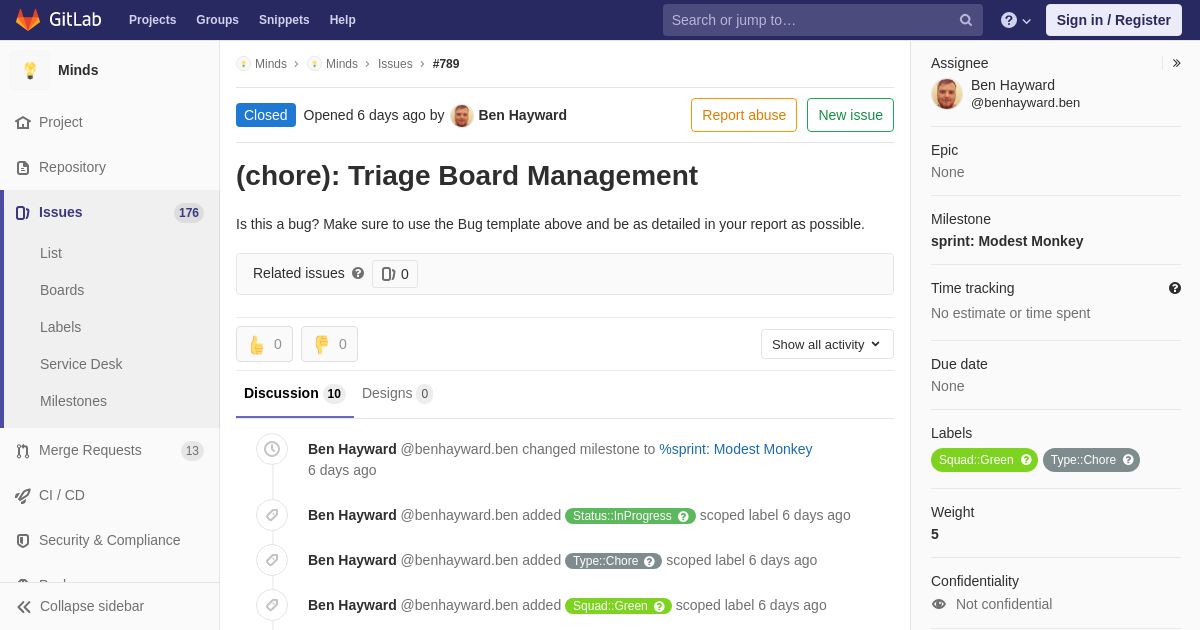Click the thumbs down reaction button
Viewport: 1200px width, 630px height.
(329, 344)
